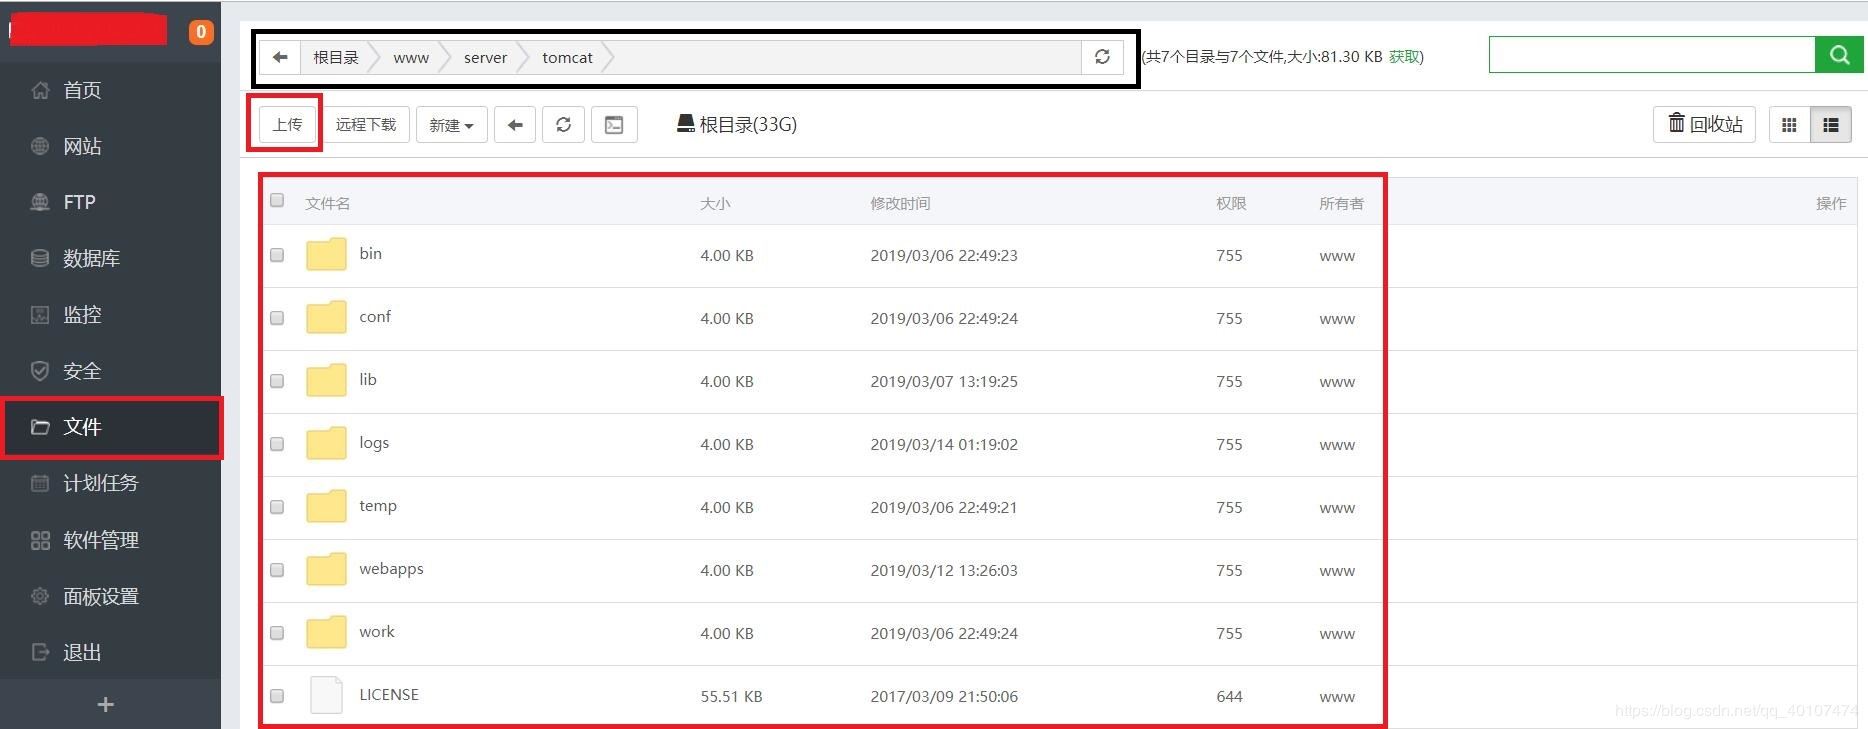This screenshot has height=729, width=1868.
Task: Click the www breadcrumb
Action: point(411,57)
